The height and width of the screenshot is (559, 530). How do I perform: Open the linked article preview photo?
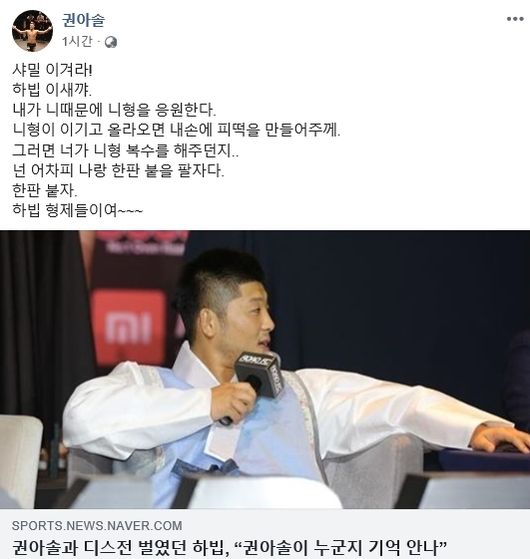[x=265, y=370]
